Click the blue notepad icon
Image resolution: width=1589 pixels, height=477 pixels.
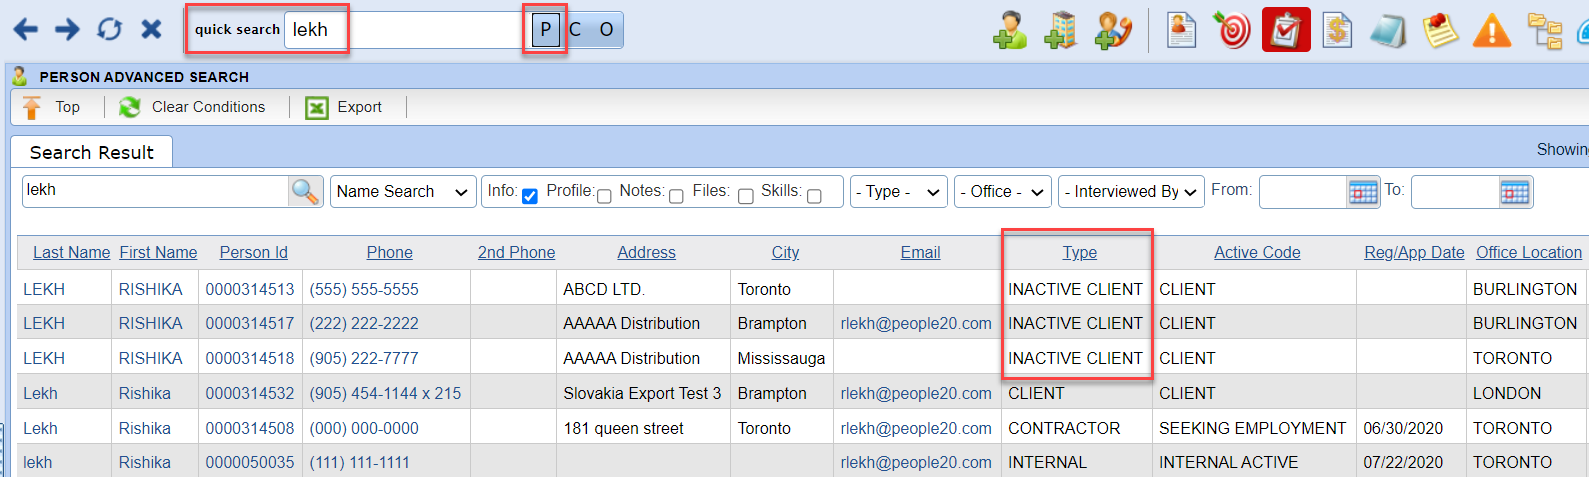coord(1388,30)
